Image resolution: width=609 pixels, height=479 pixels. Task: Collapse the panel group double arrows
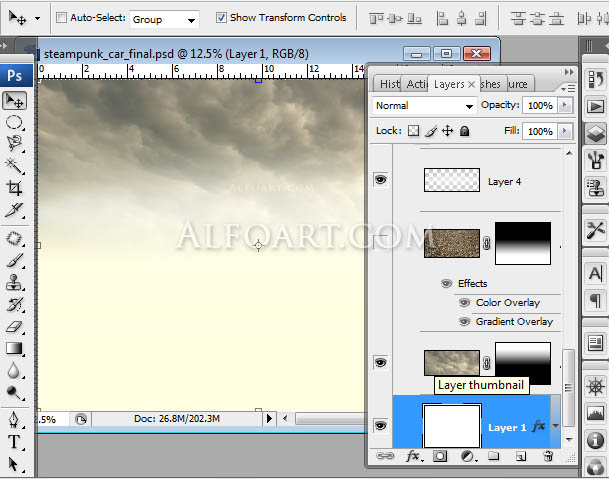tap(569, 72)
